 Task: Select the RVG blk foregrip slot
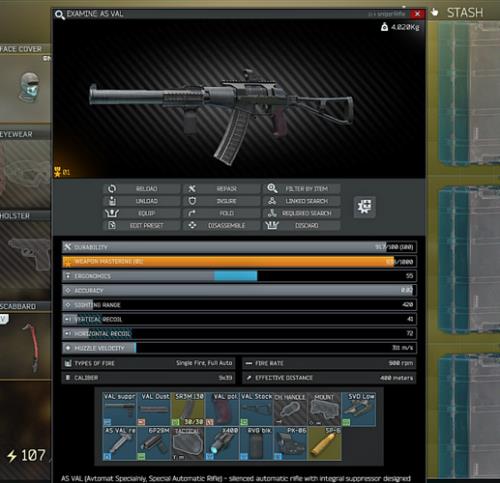256,444
